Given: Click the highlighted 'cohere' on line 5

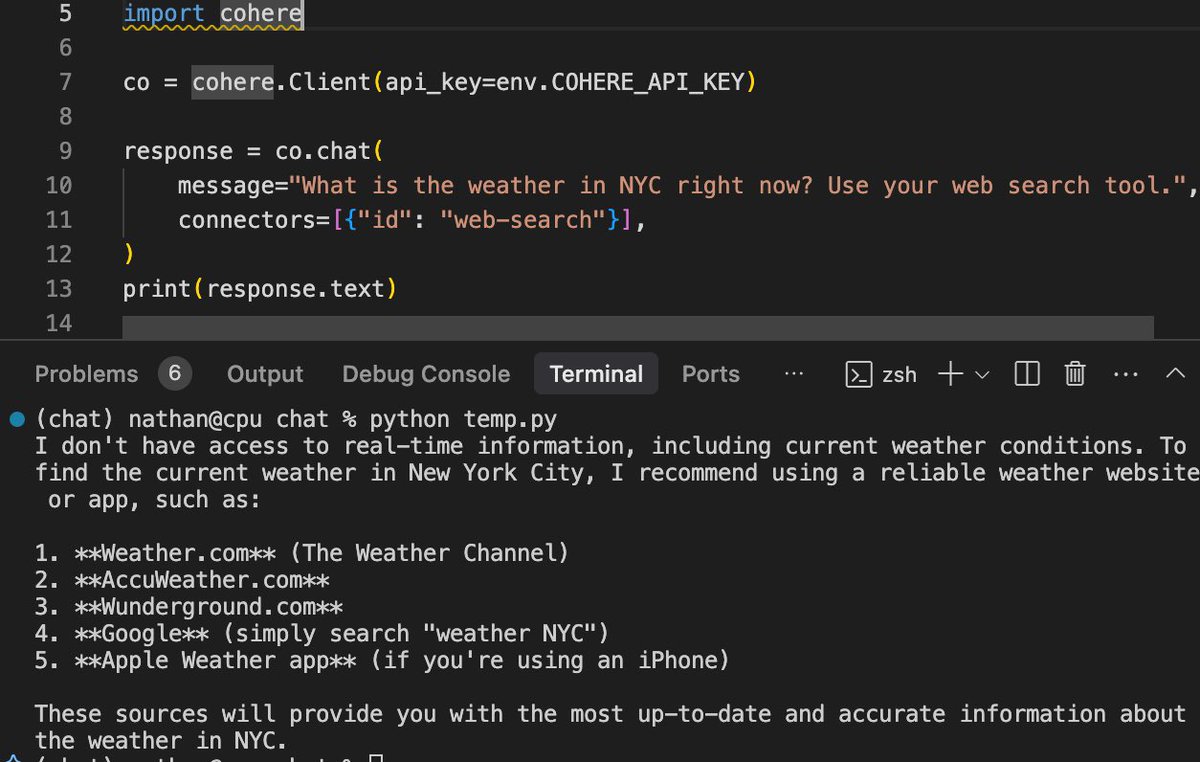Looking at the screenshot, I should click(x=261, y=14).
